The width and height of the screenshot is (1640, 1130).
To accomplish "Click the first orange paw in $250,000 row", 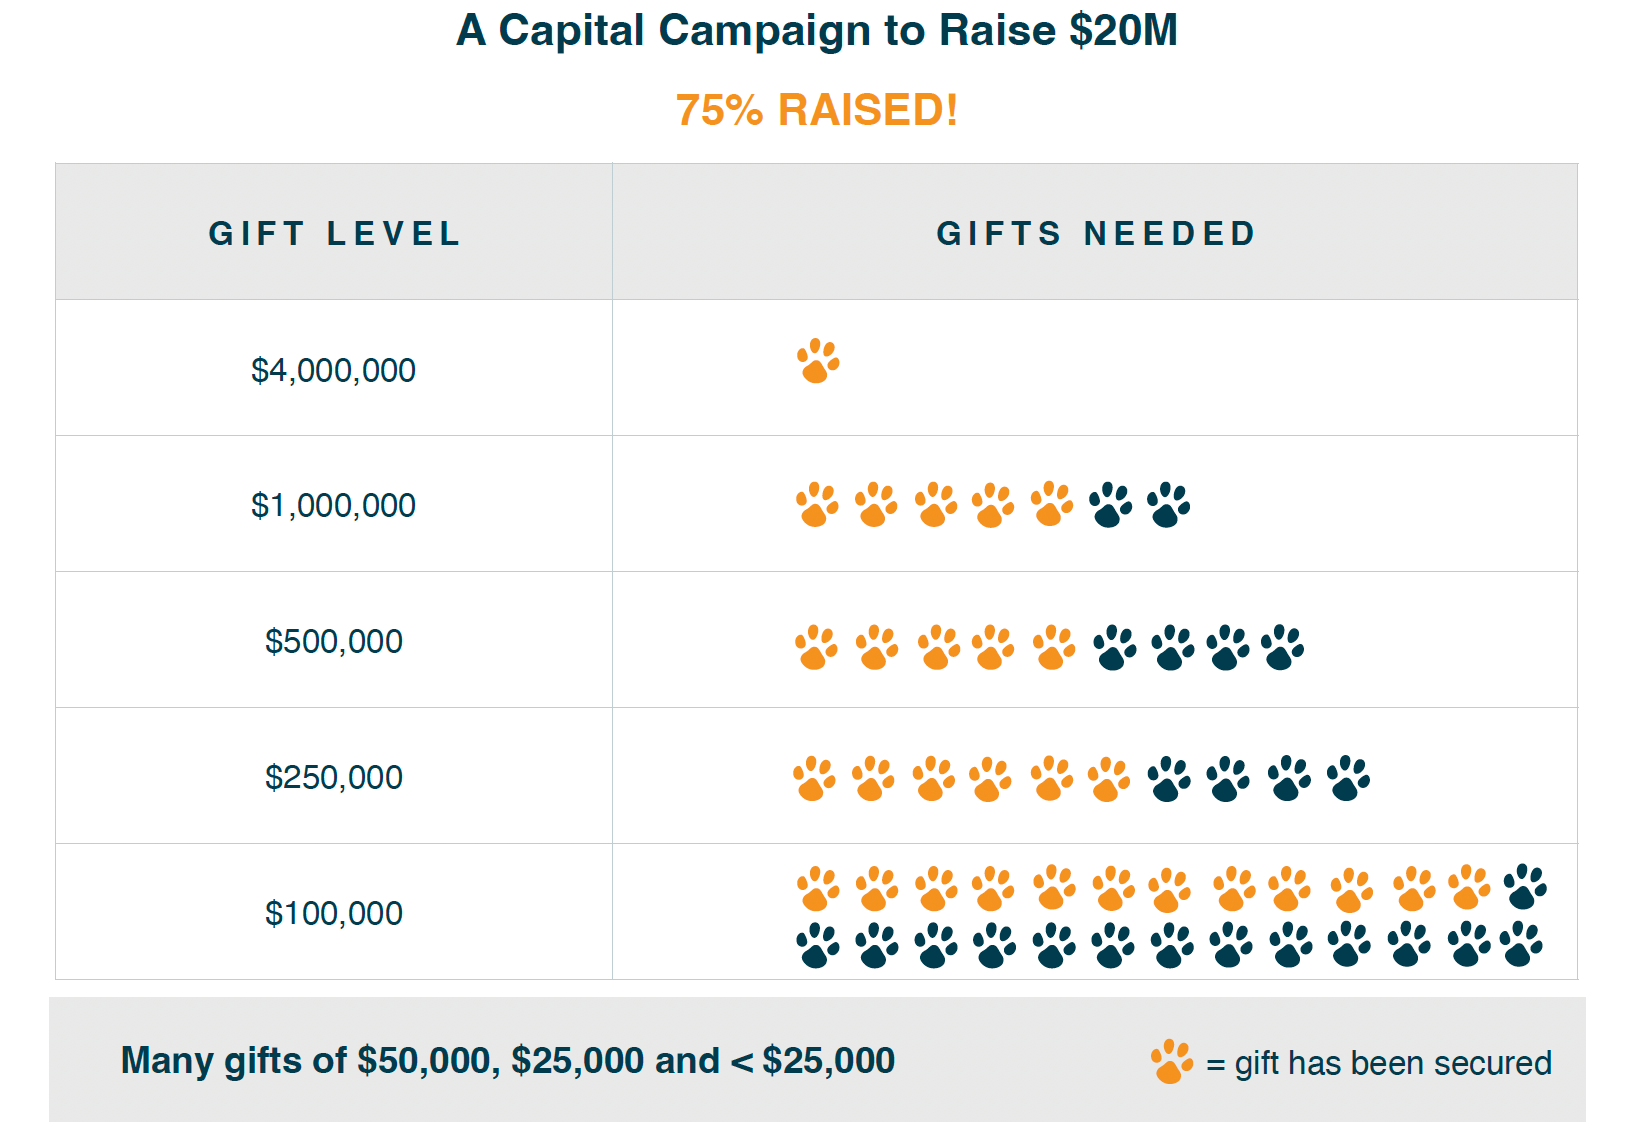I will tap(815, 779).
